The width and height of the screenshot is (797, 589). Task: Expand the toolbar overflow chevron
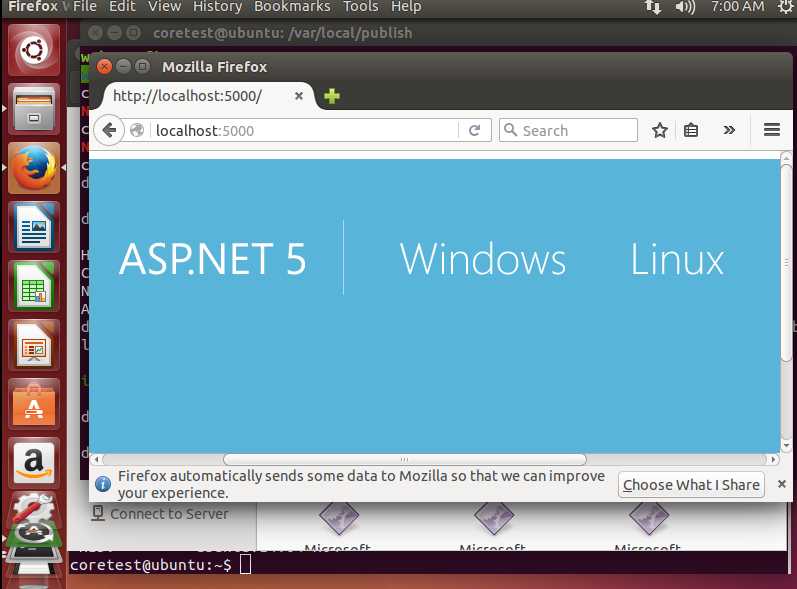click(x=729, y=130)
